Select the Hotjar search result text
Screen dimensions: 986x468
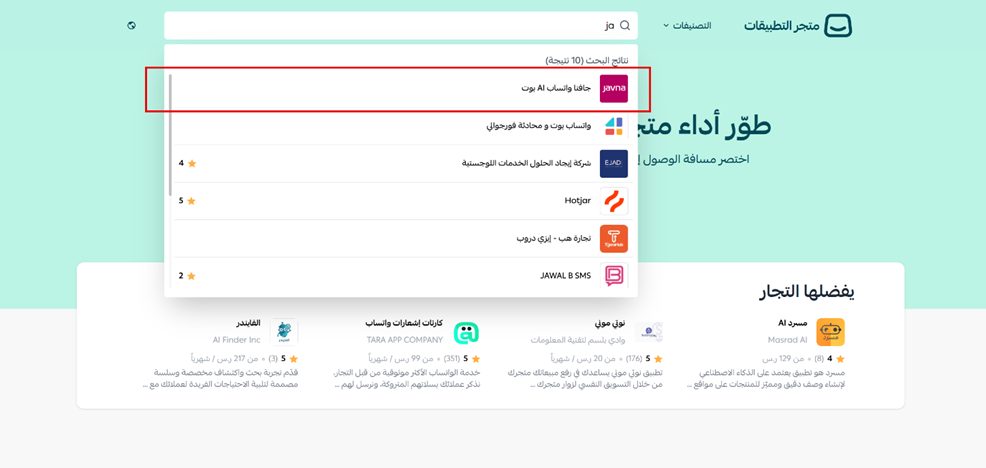[578, 201]
